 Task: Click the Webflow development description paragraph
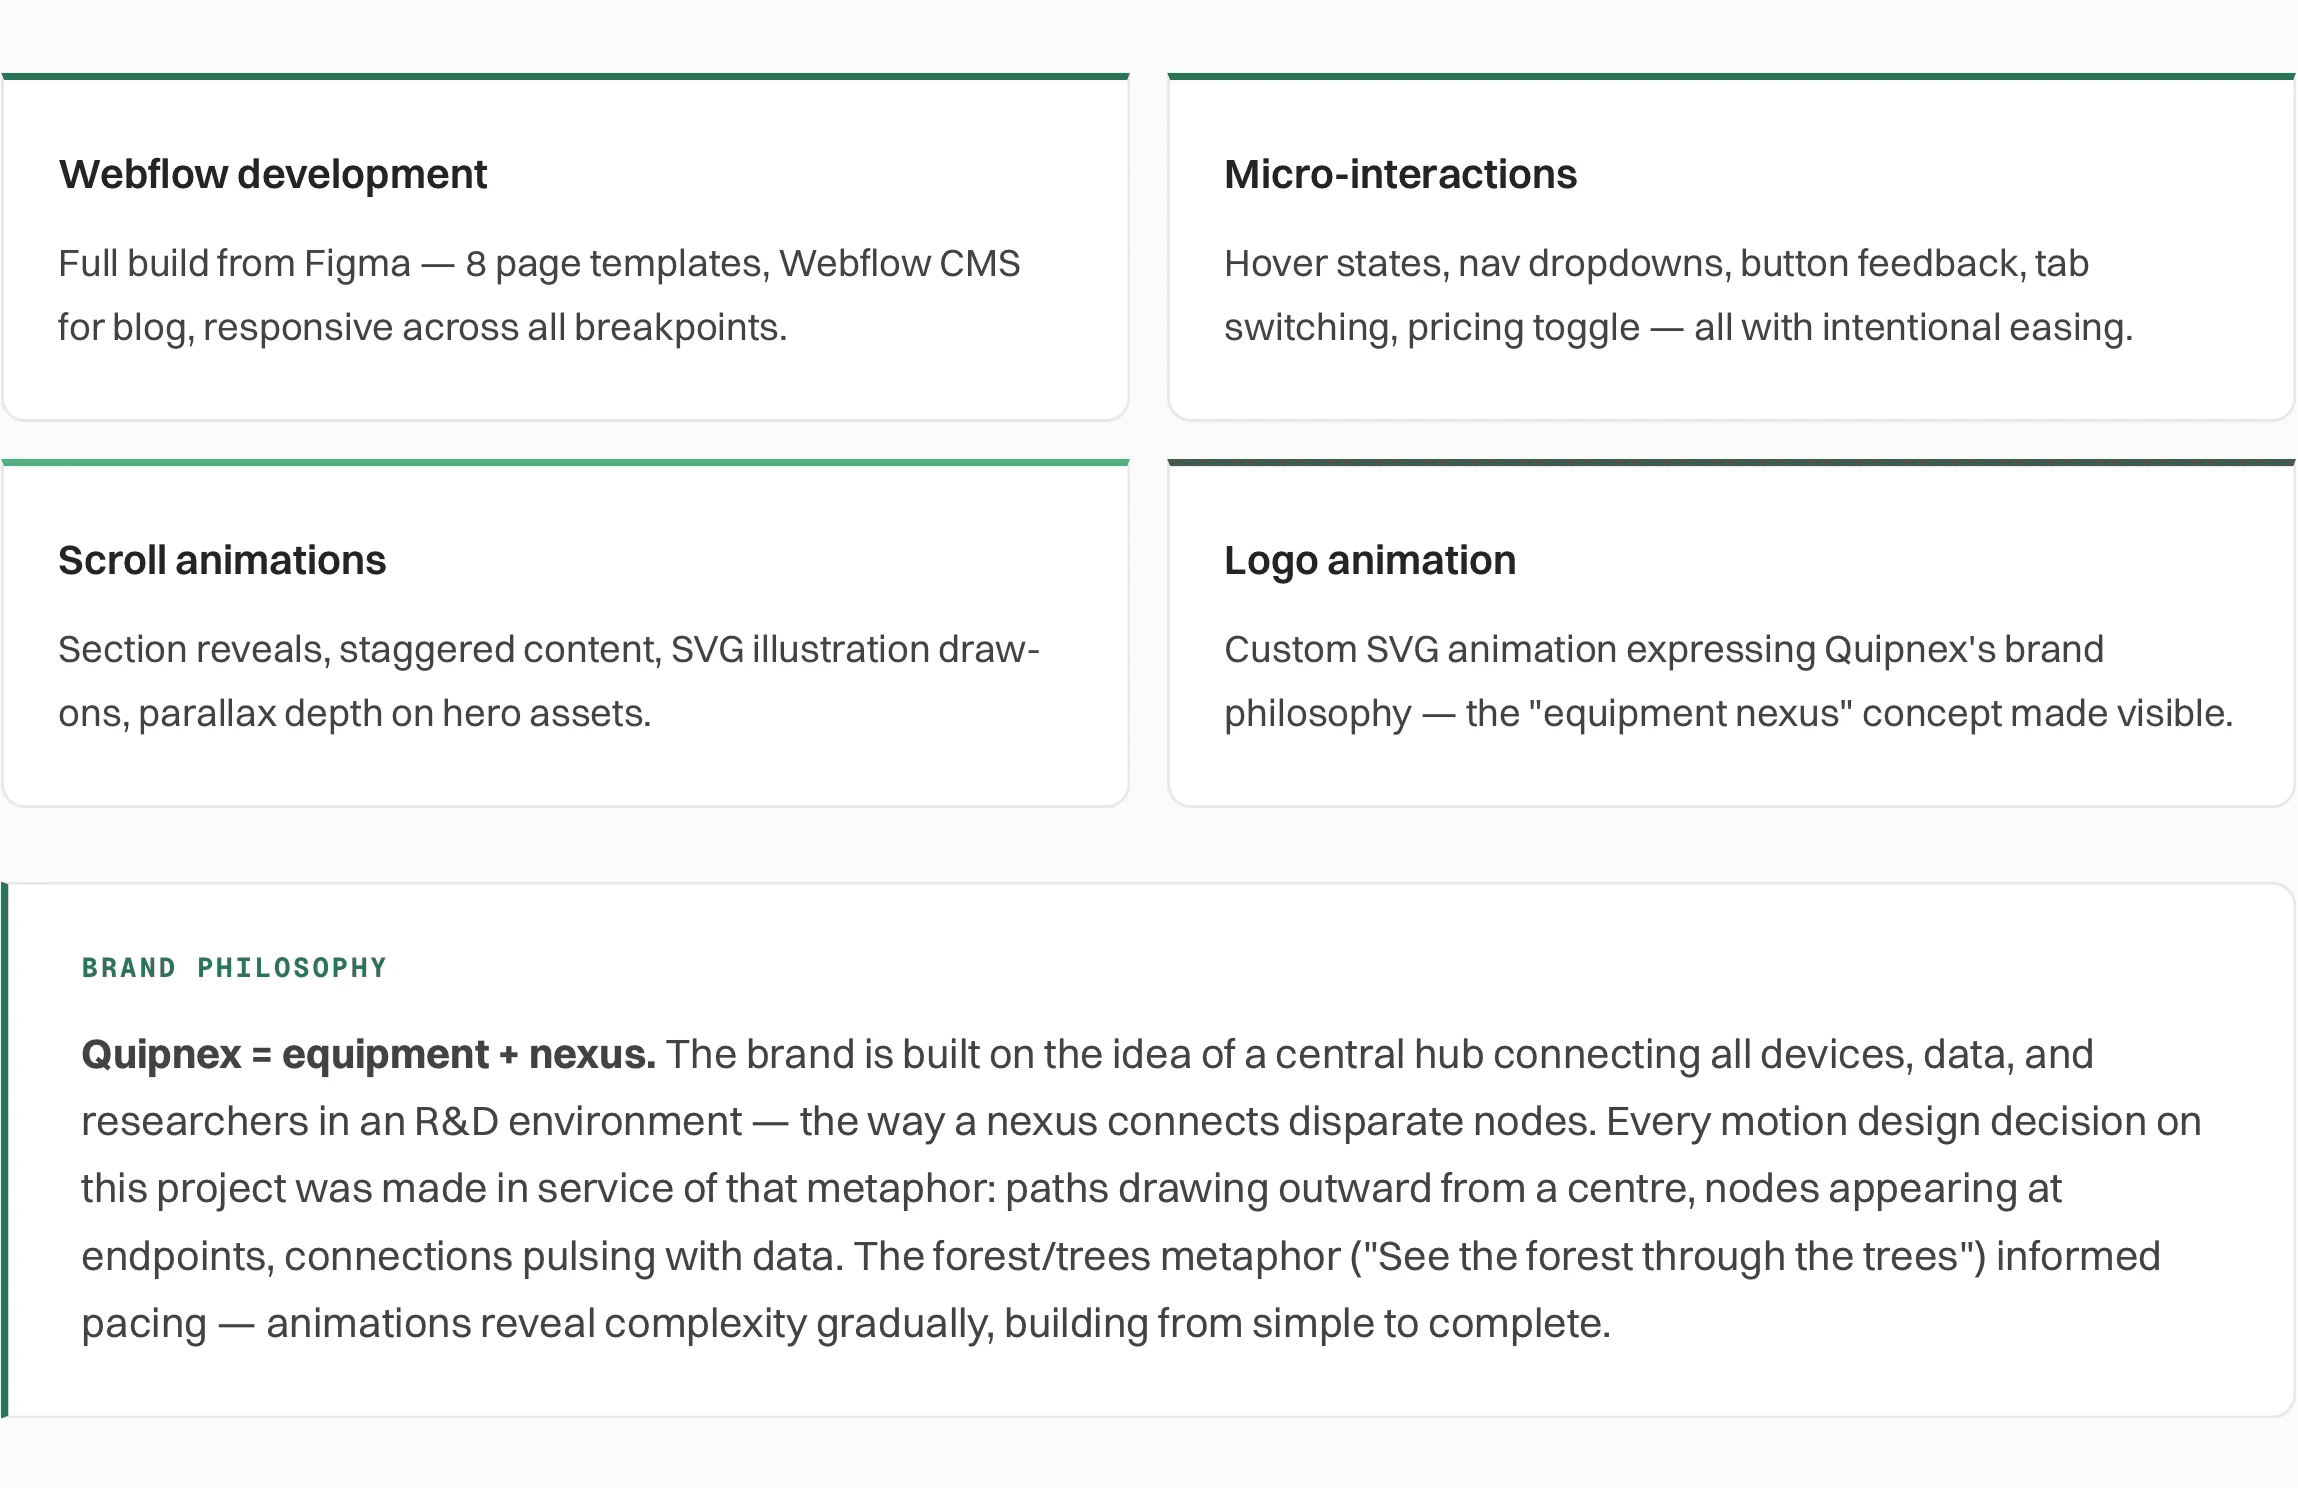coord(539,295)
